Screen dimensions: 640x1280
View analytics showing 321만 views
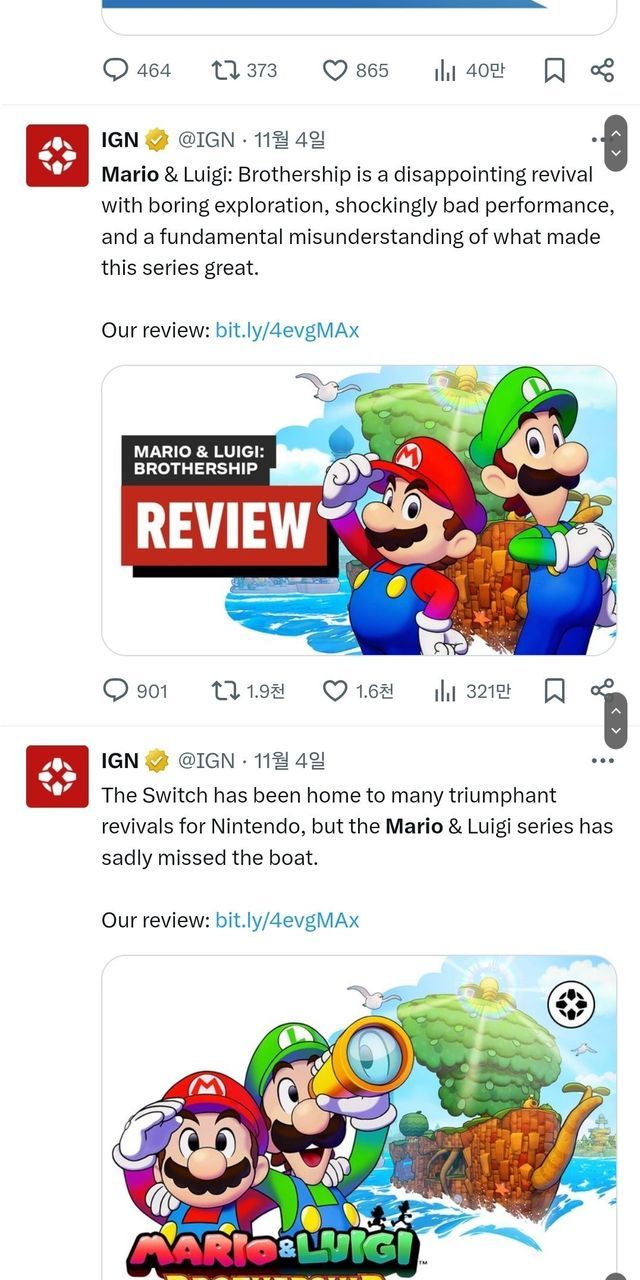472,690
